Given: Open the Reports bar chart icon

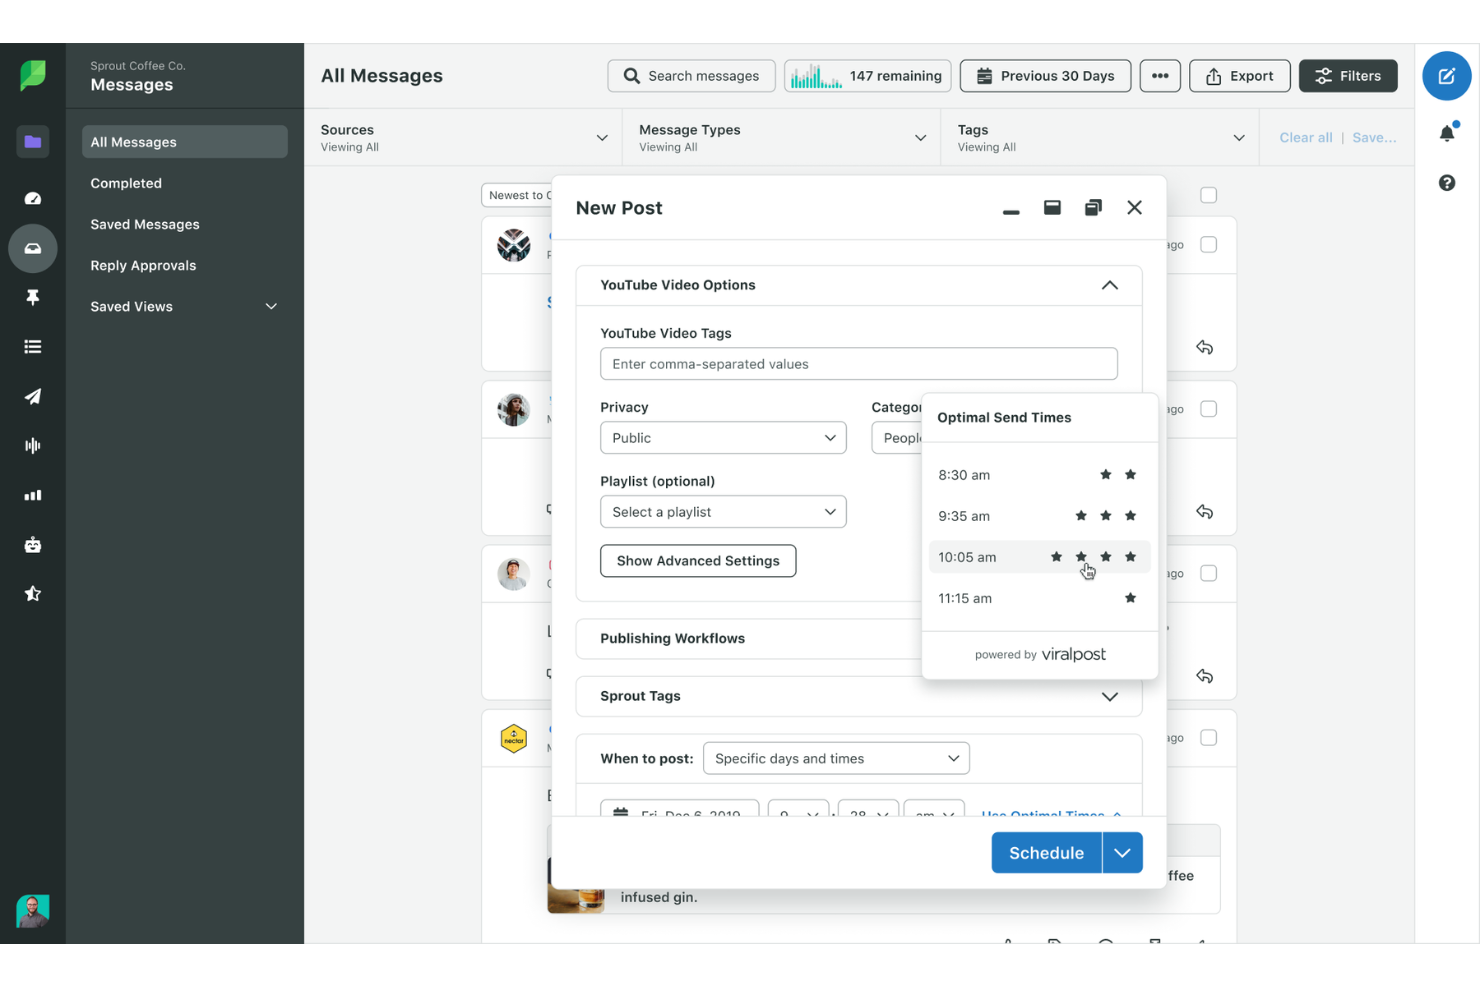Looking at the screenshot, I should click(33, 495).
